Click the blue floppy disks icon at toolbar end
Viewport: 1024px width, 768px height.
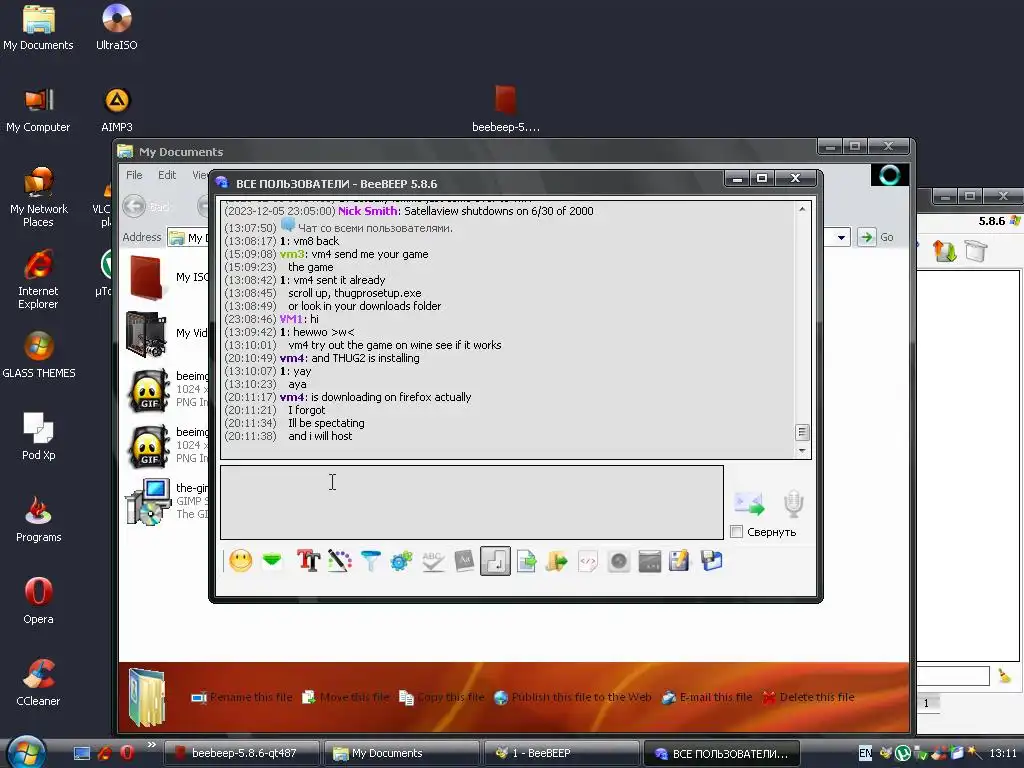pos(711,561)
